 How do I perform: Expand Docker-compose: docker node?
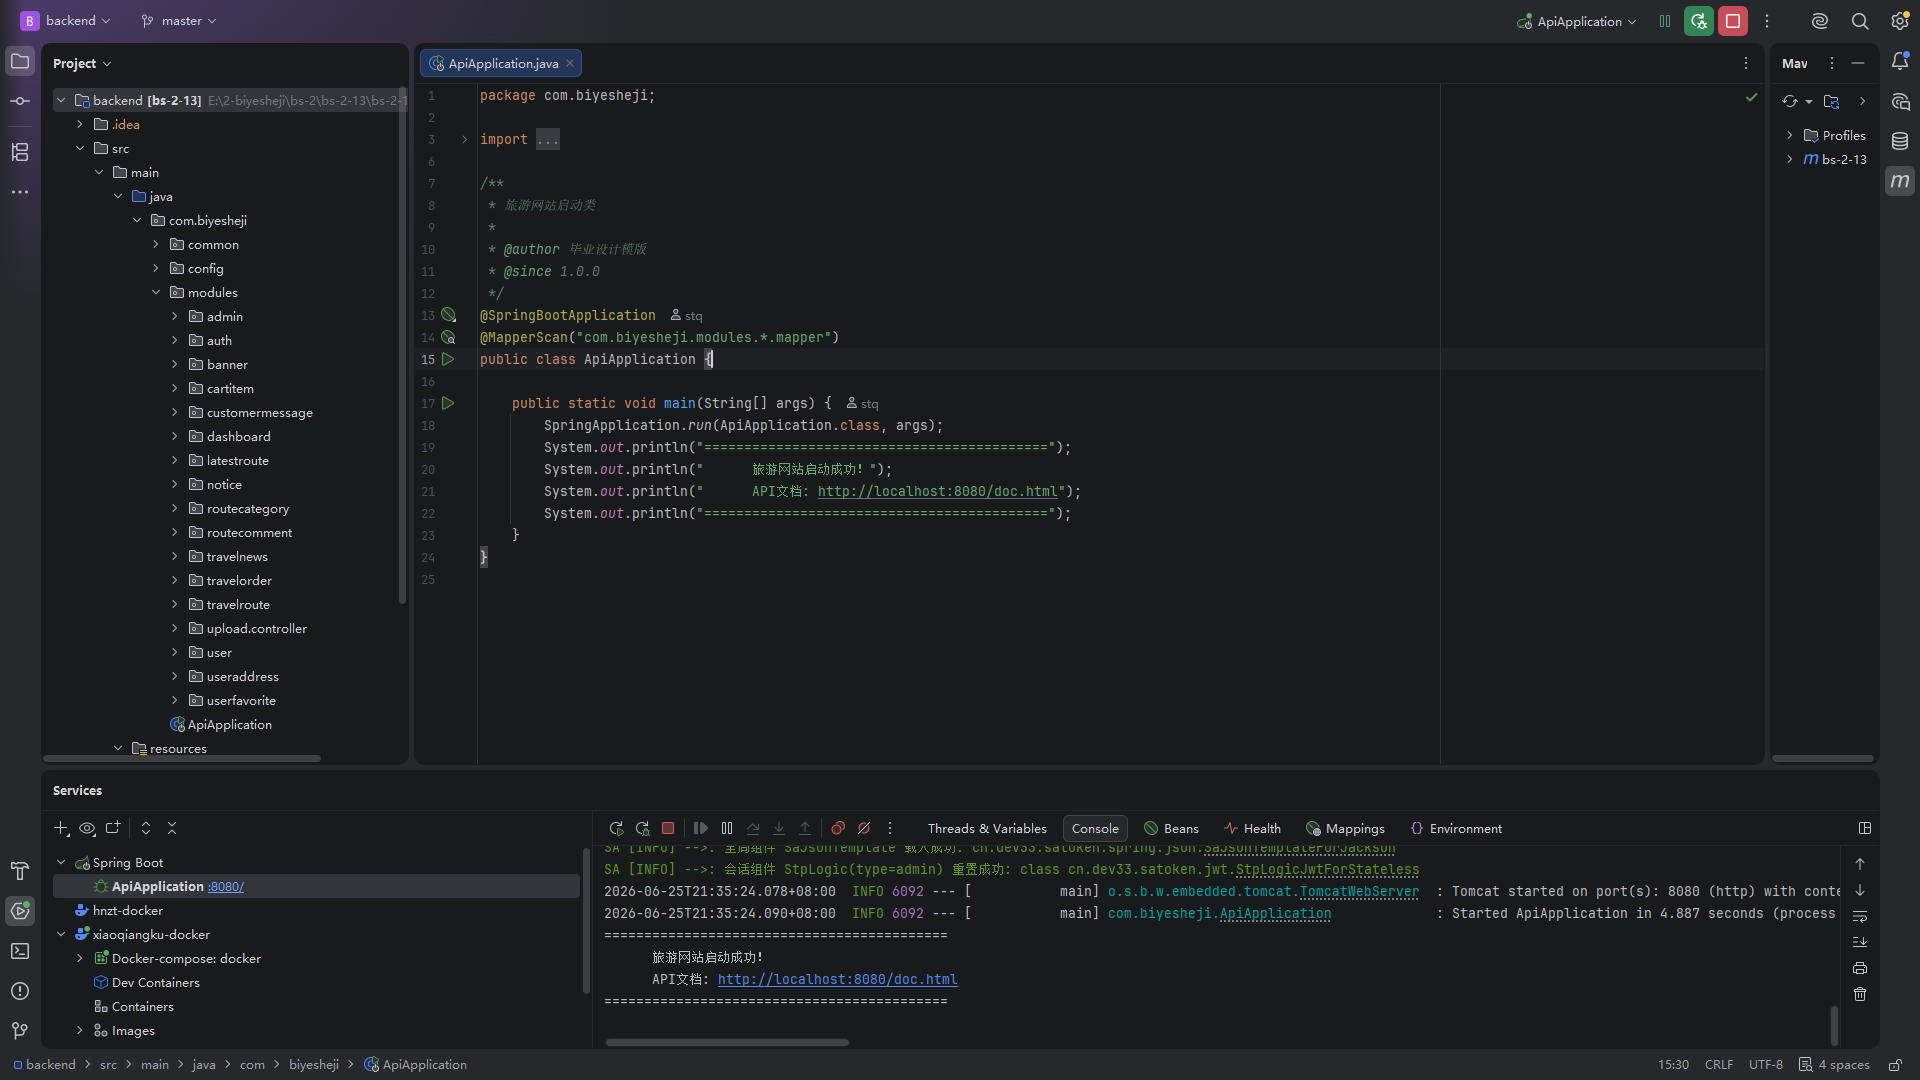[x=80, y=958]
